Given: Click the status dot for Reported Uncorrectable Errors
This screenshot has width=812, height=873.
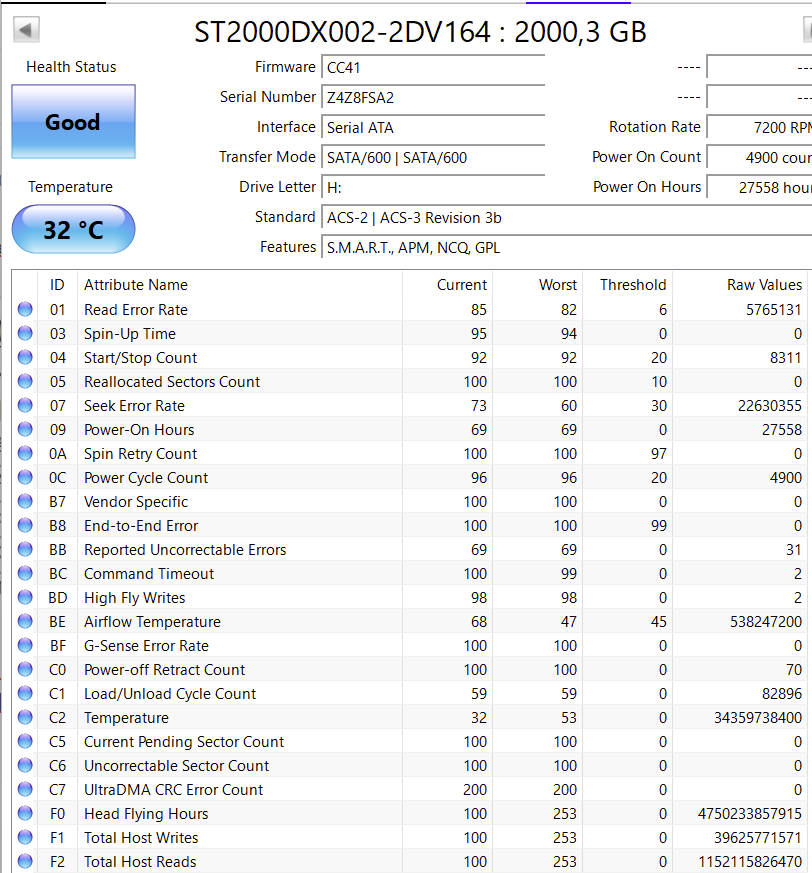Looking at the screenshot, I should (25, 549).
